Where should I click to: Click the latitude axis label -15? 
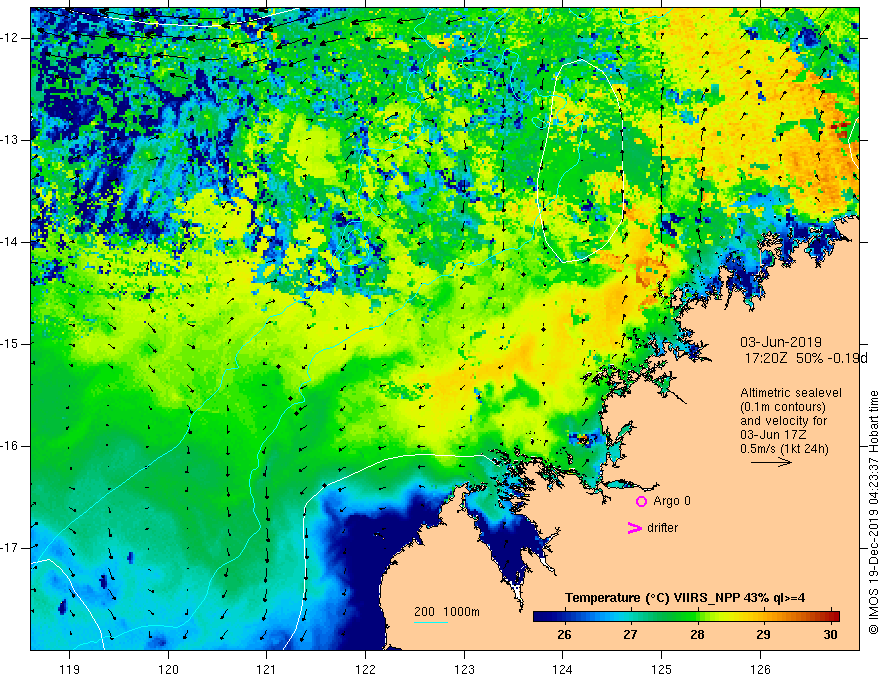coord(10,344)
